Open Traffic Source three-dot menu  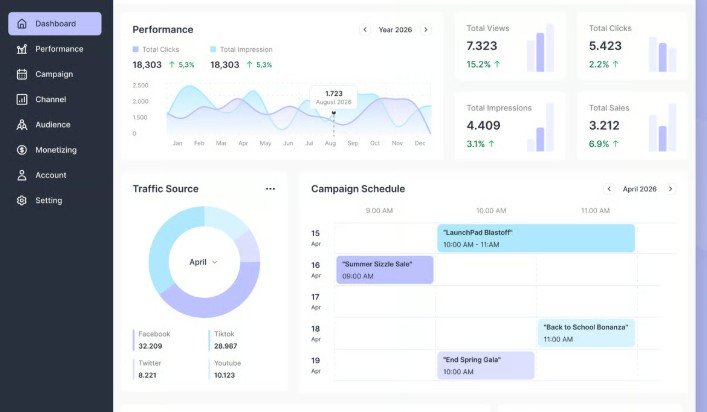point(270,189)
